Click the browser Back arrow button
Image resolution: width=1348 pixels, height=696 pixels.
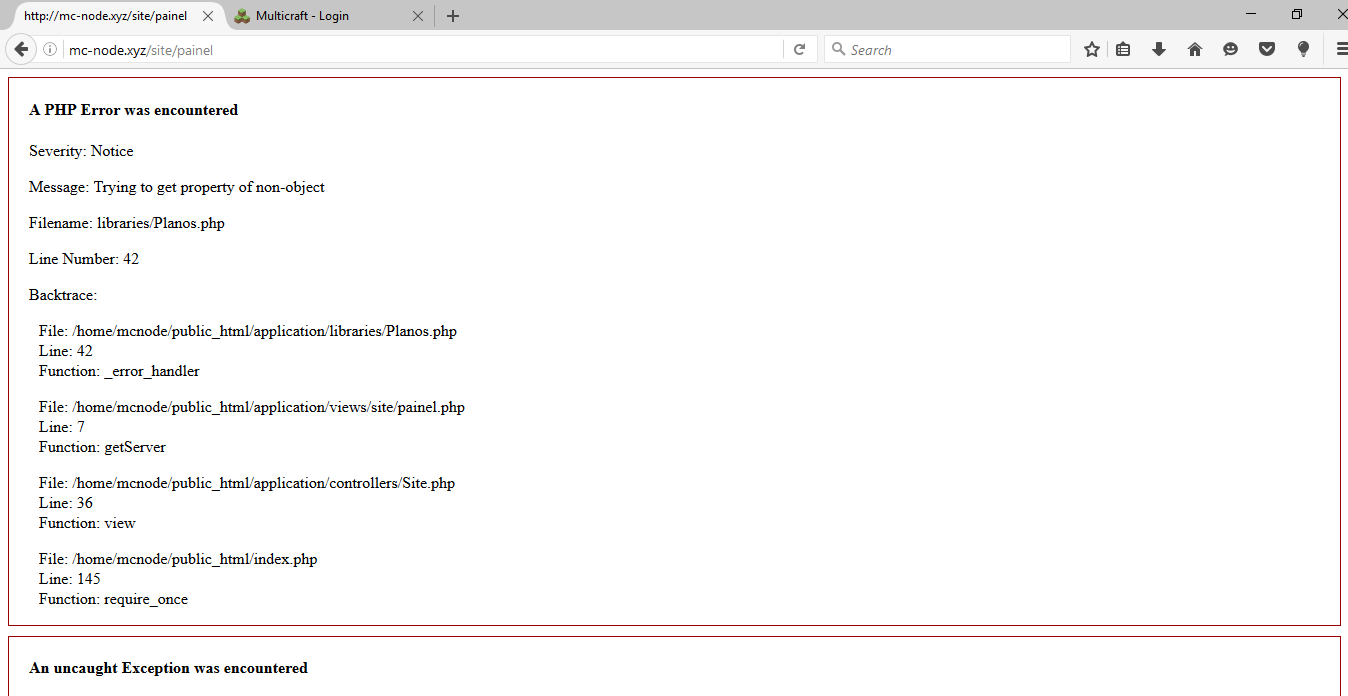(21, 50)
